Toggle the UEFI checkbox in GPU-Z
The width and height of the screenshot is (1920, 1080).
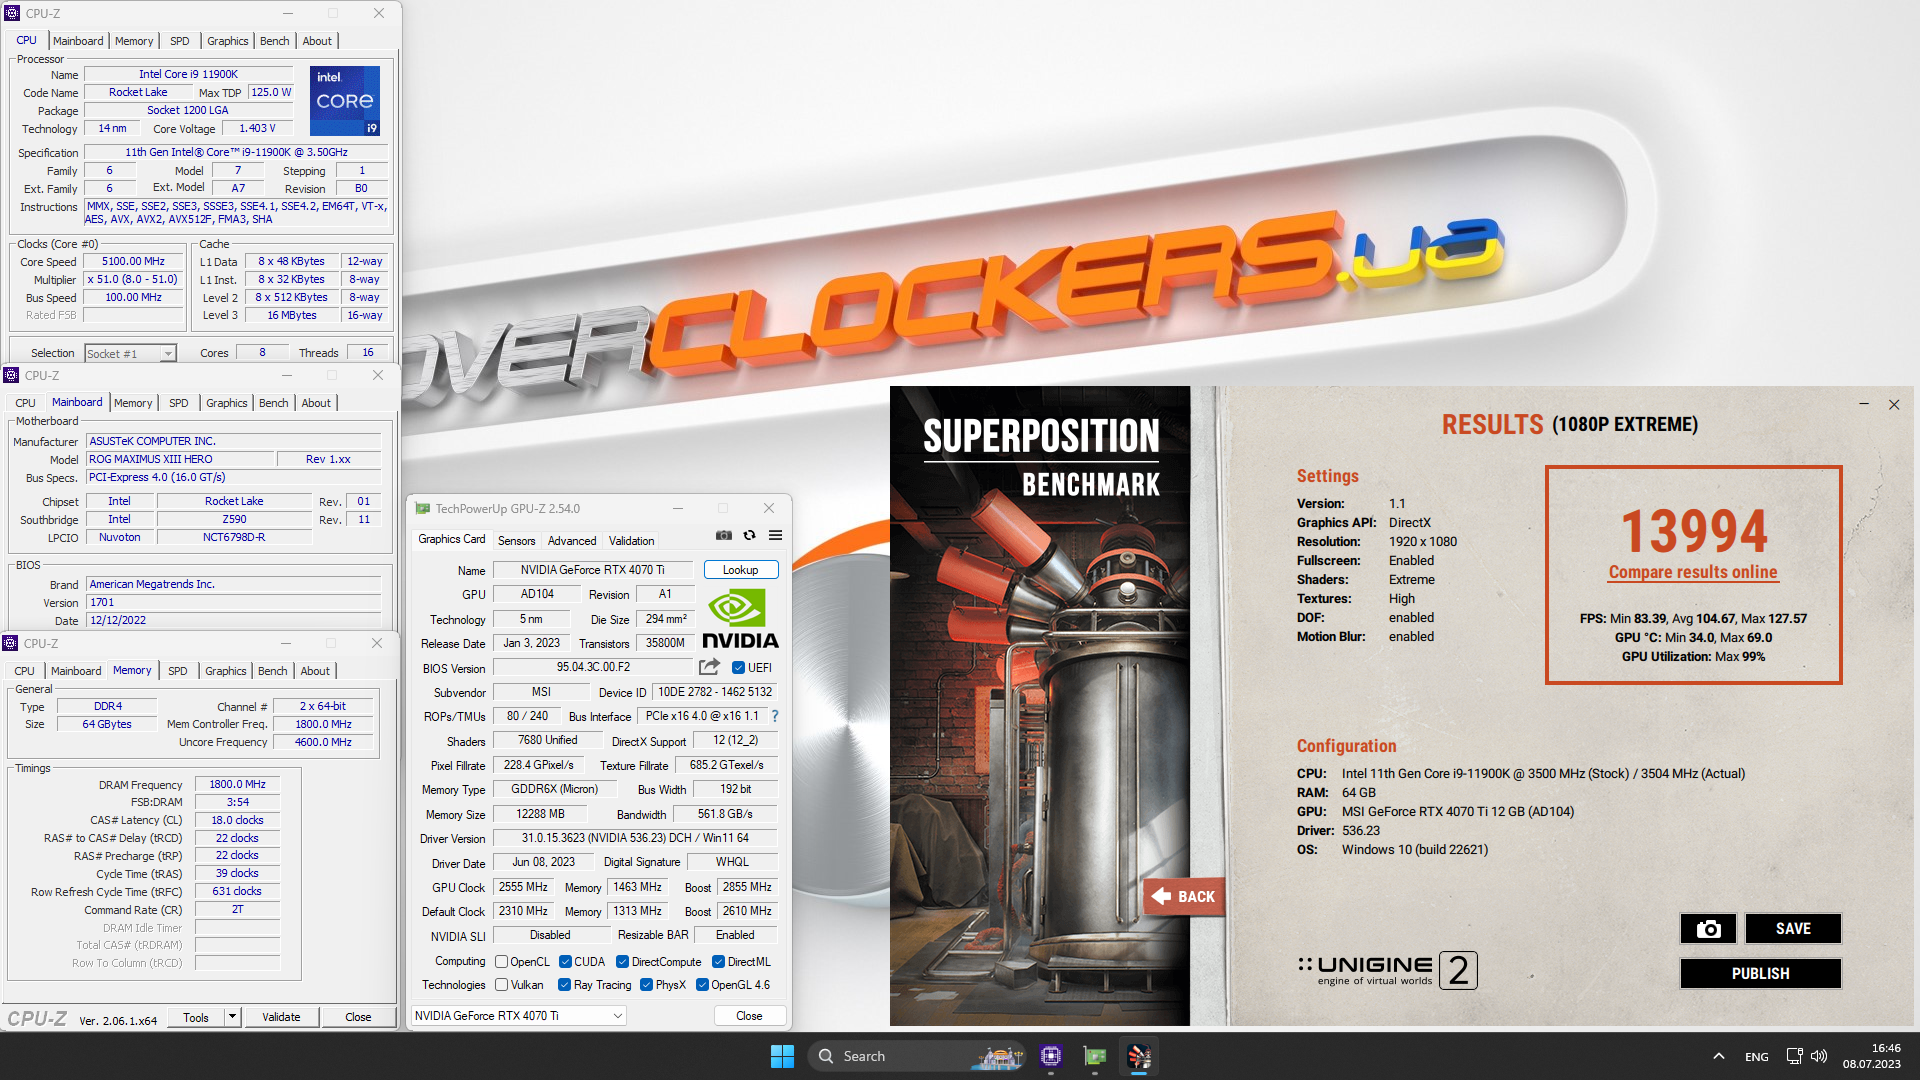tap(738, 668)
